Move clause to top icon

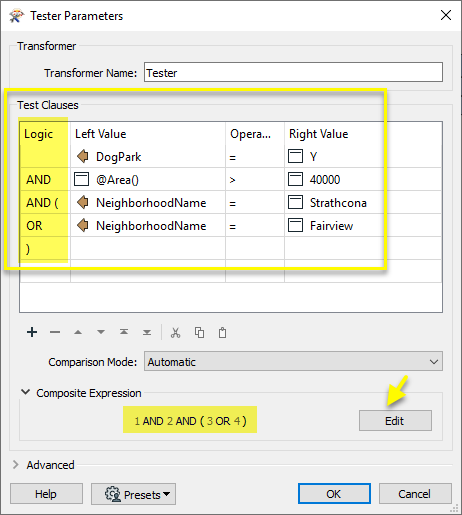coord(124,332)
